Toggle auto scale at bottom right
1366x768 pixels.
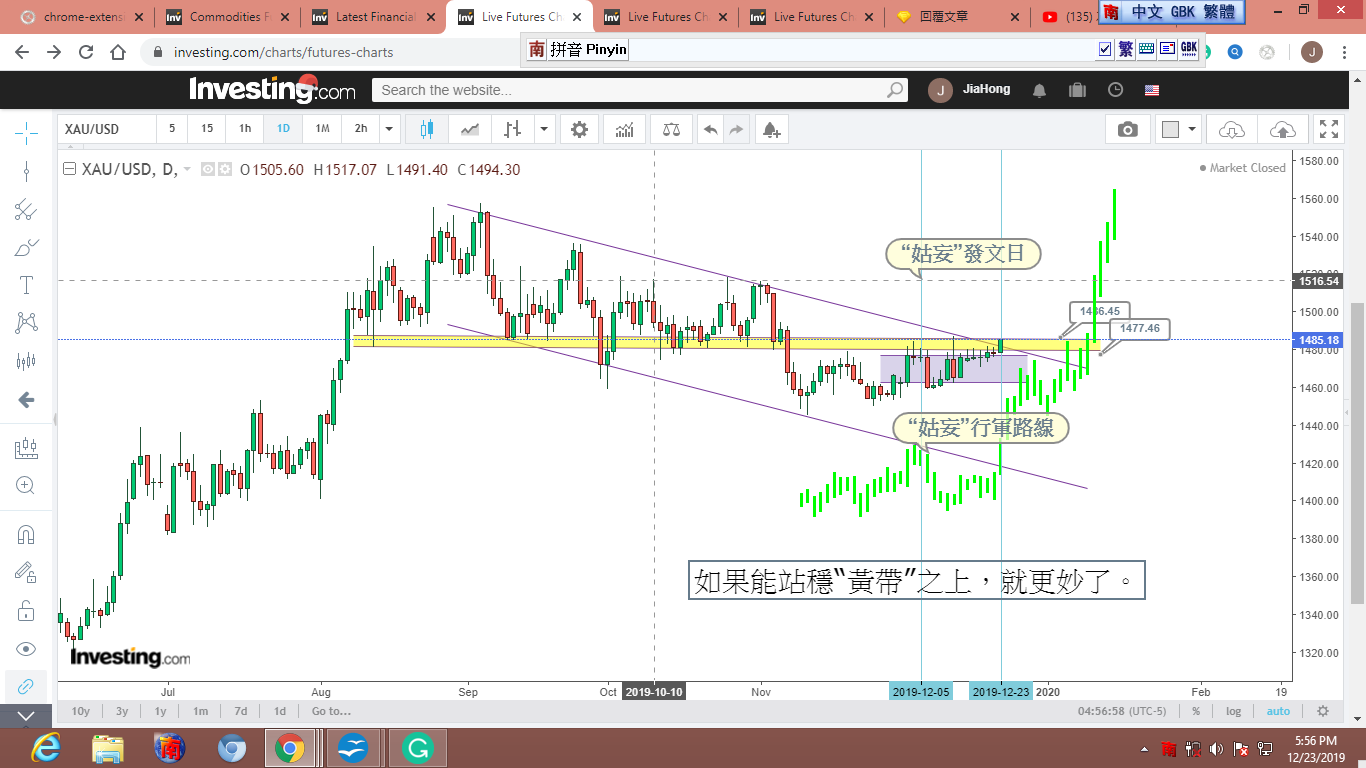1278,711
